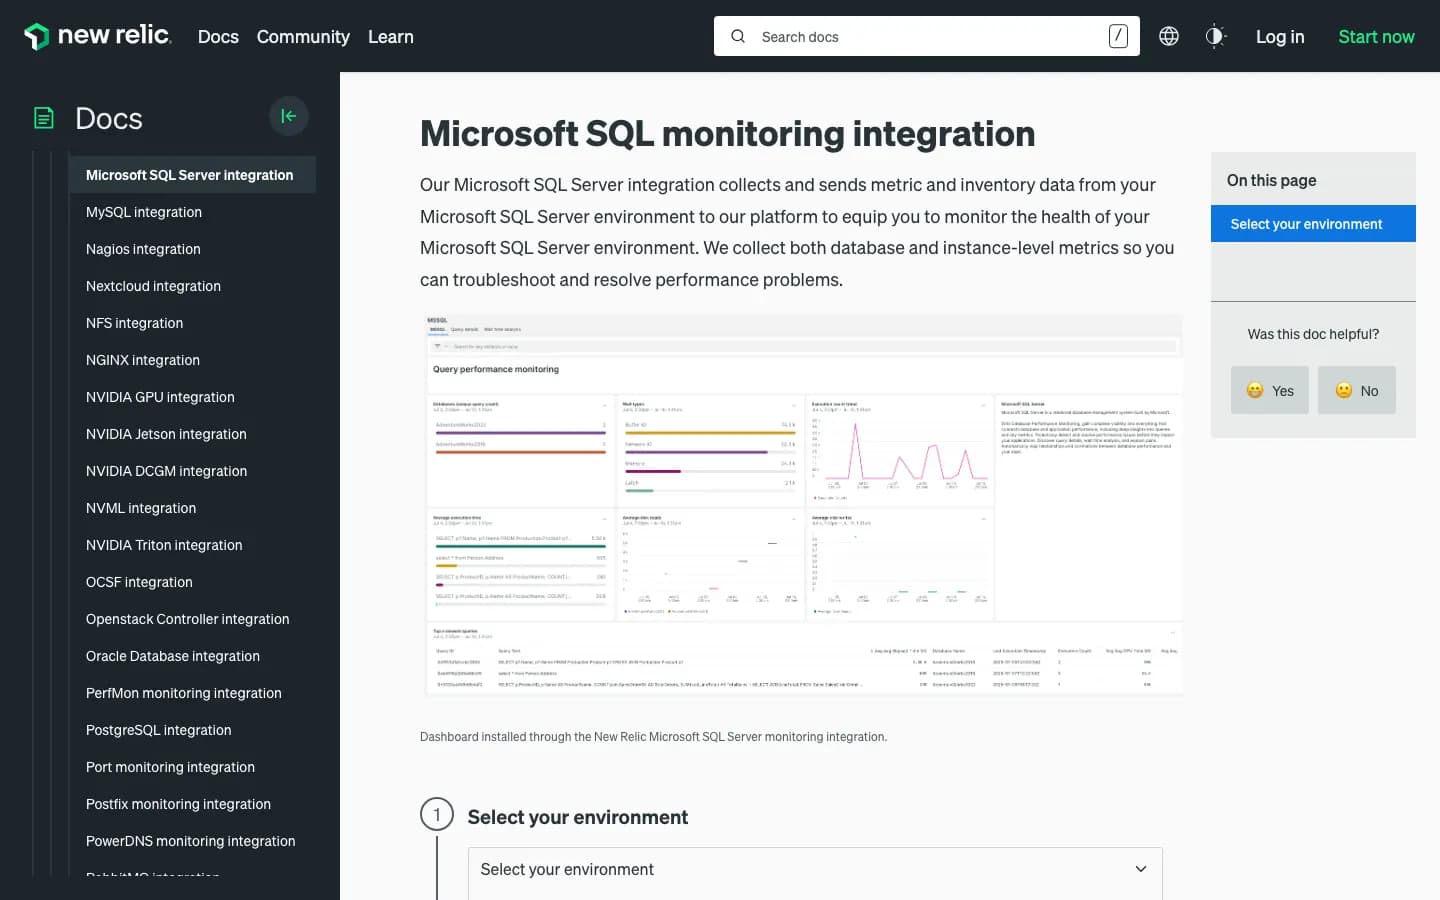Open NVIDIA GPU integration doc
The width and height of the screenshot is (1440, 900).
click(160, 397)
